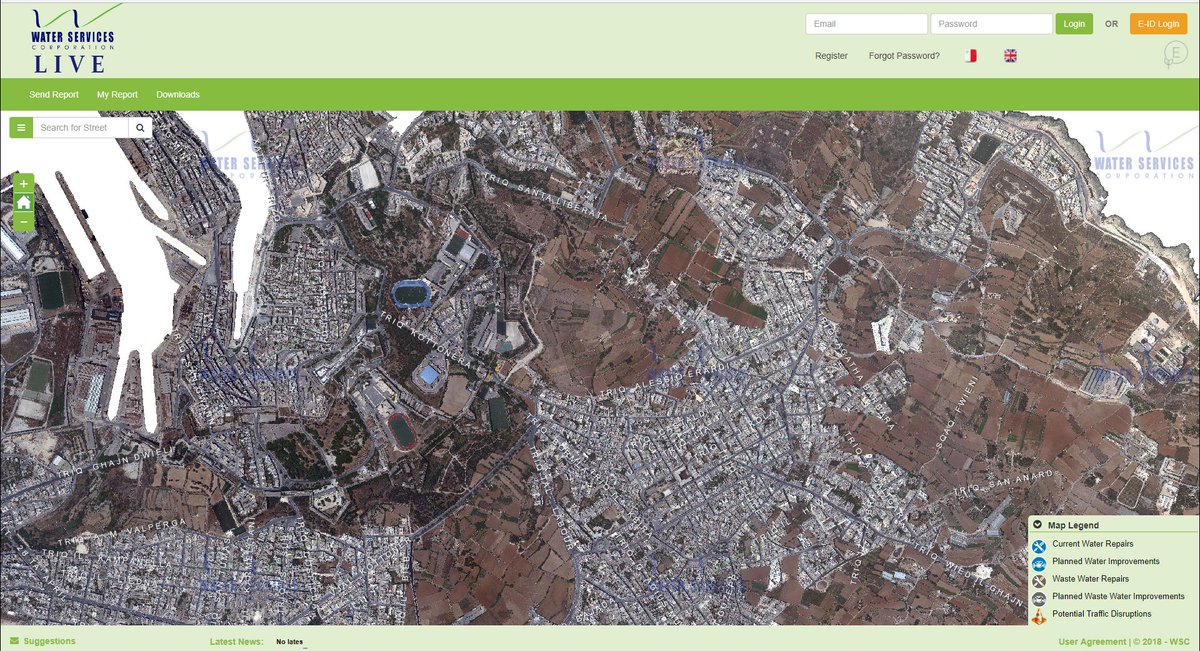Open the Register link
Viewport: 1200px width, 651px height.
pyautogui.click(x=831, y=56)
